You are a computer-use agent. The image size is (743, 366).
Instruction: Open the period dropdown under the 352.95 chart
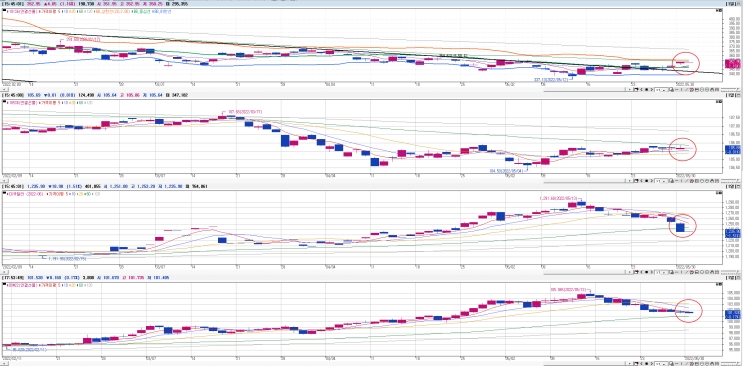661,89
